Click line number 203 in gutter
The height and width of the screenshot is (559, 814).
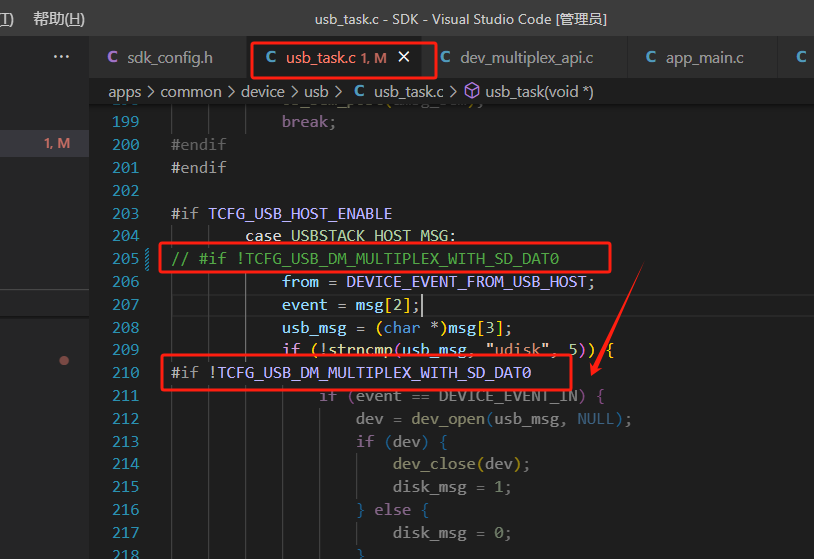126,213
